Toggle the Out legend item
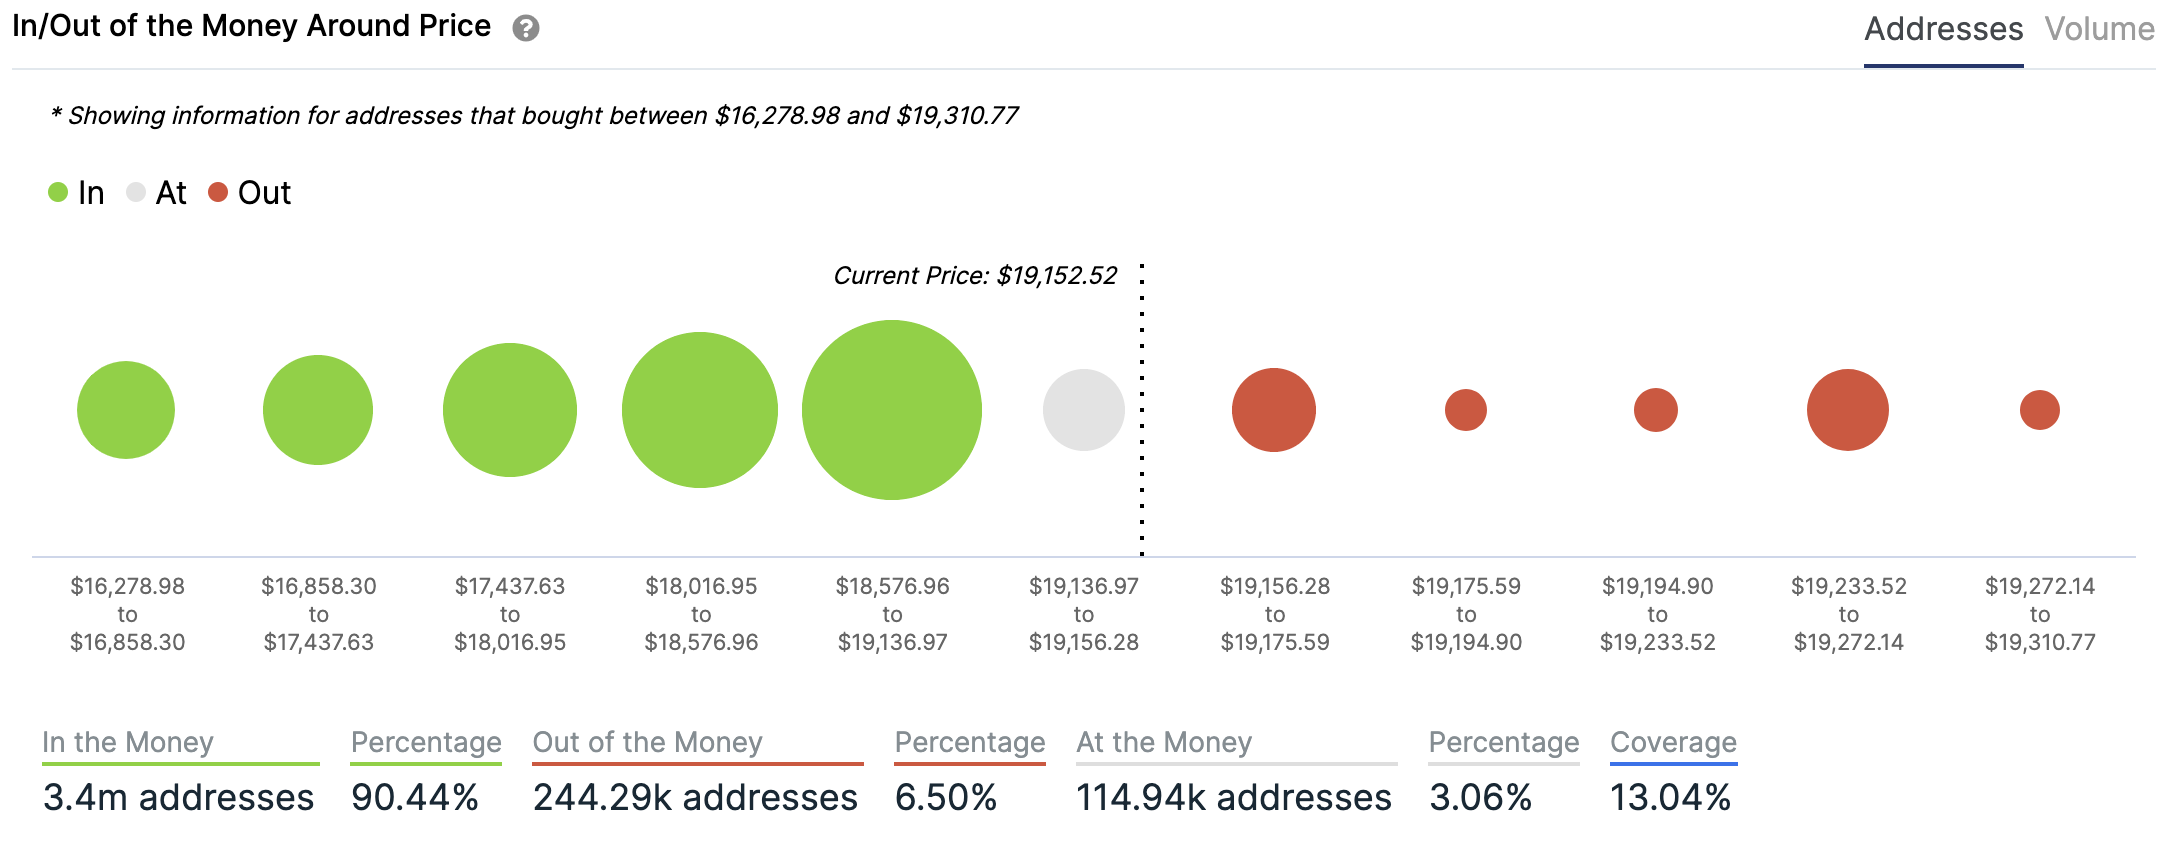 [x=250, y=192]
